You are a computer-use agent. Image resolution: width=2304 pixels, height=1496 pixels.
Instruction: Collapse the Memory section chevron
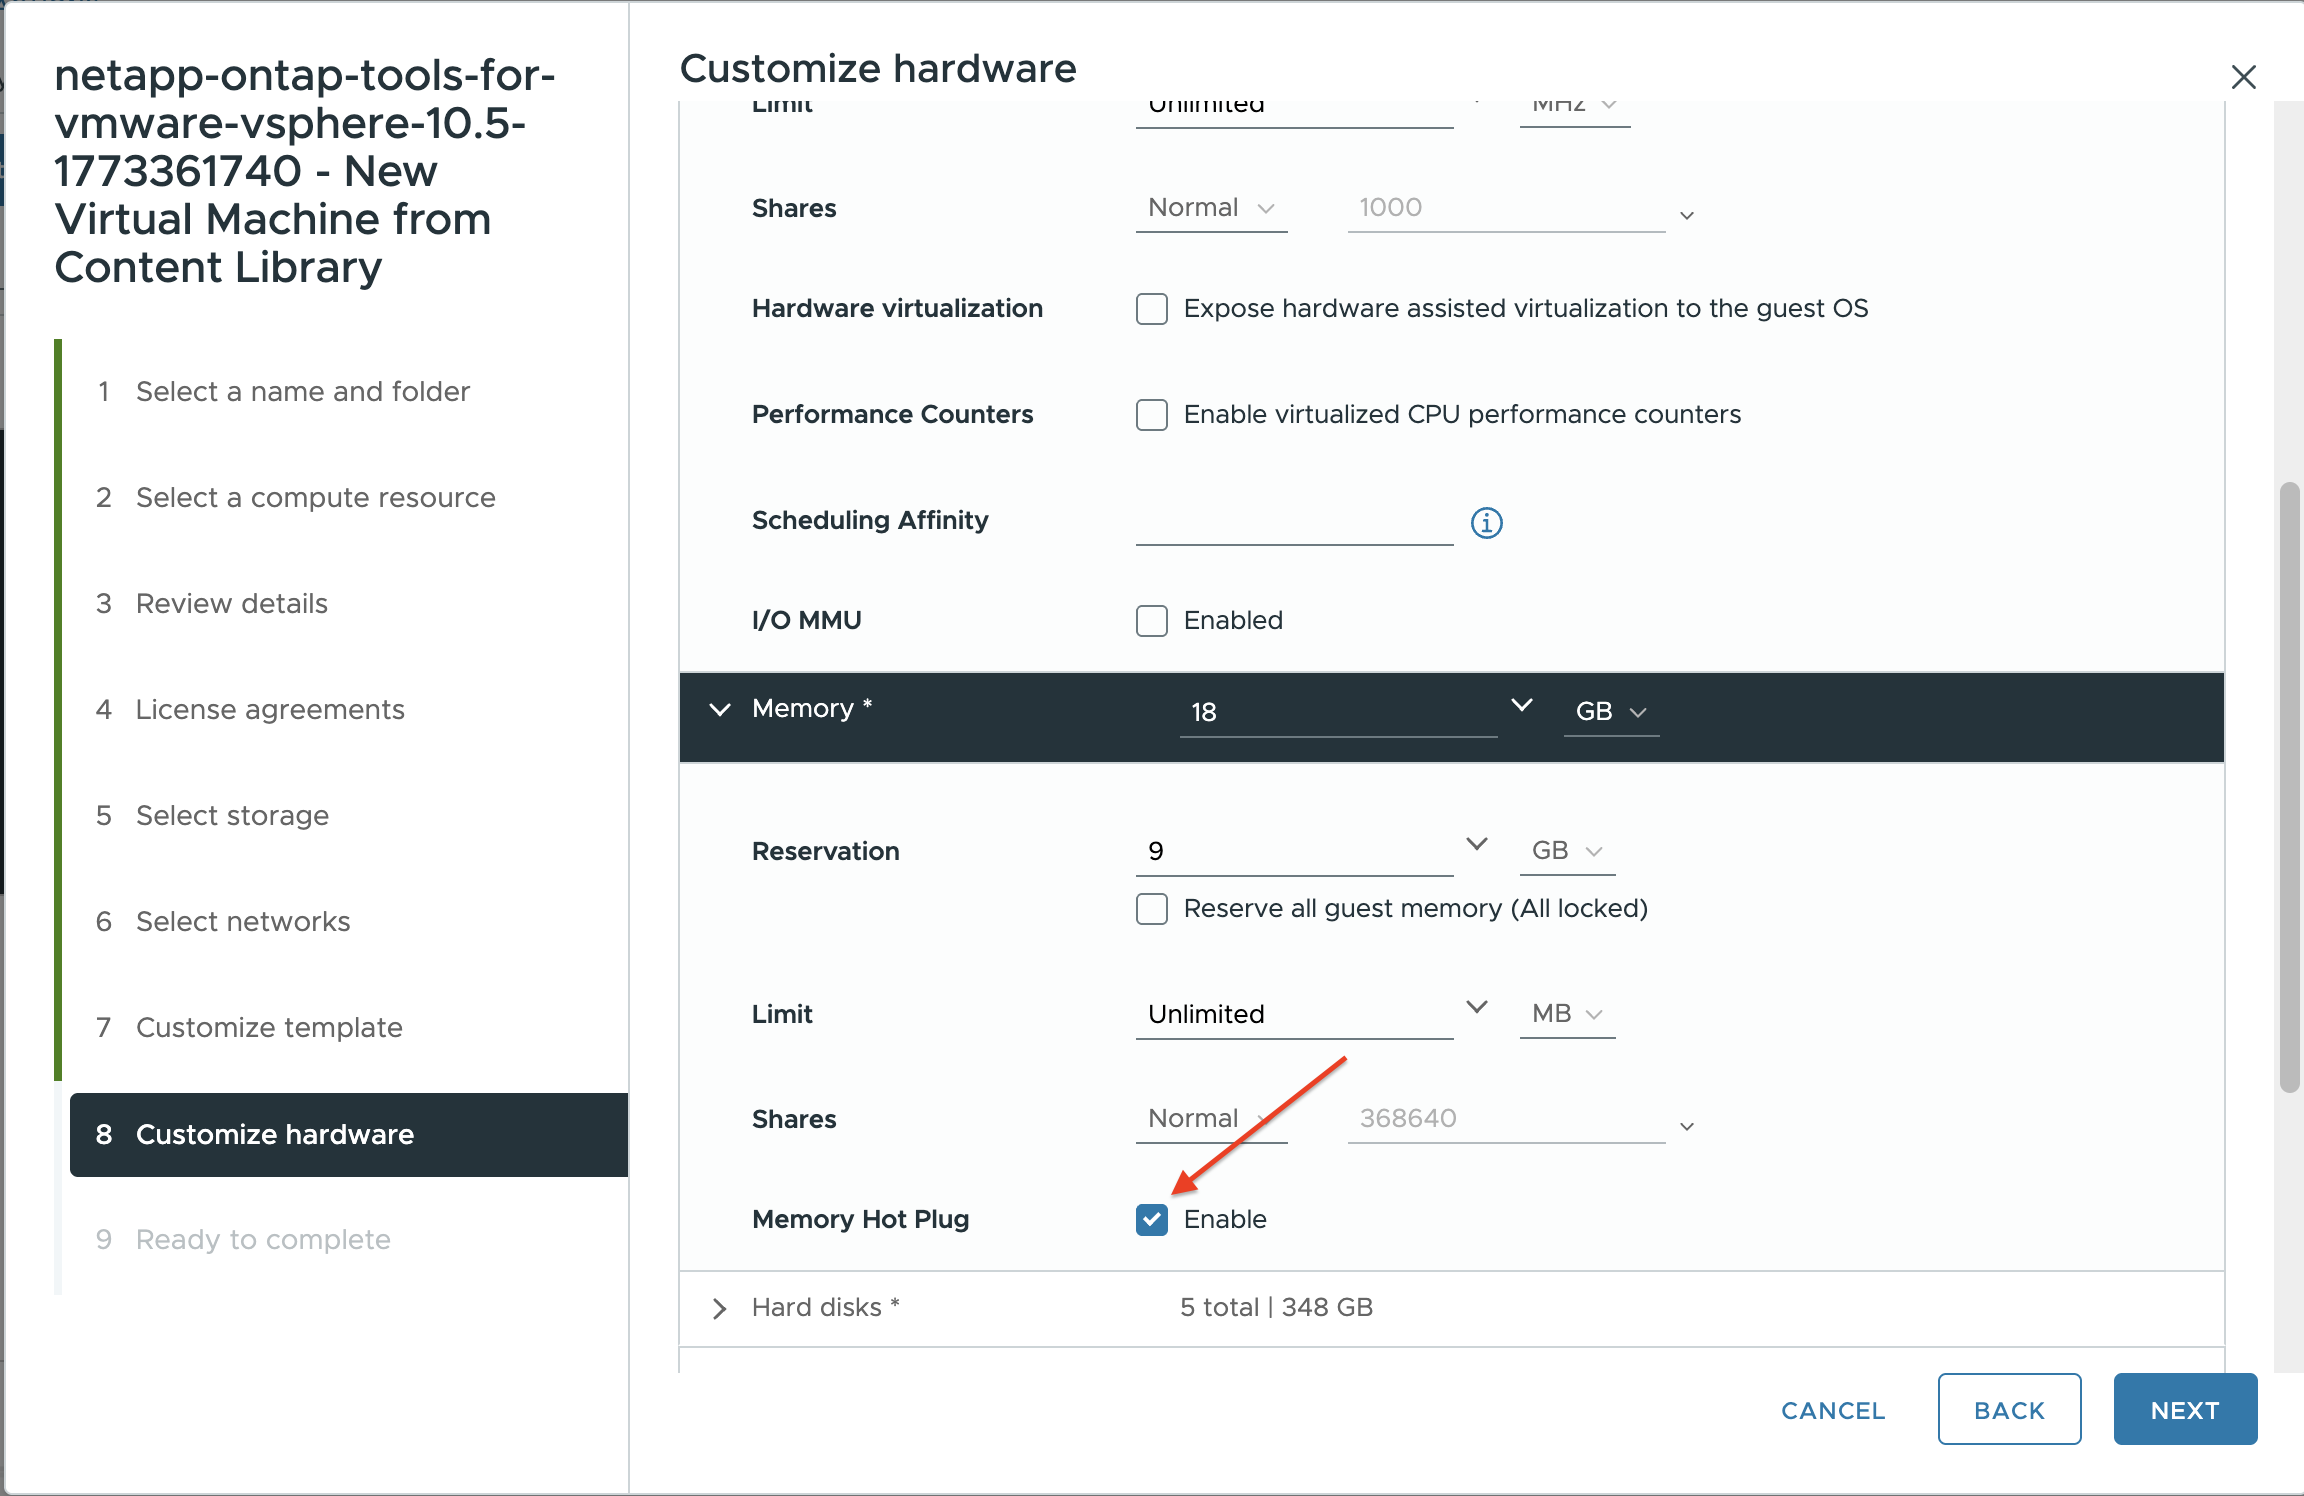719,710
